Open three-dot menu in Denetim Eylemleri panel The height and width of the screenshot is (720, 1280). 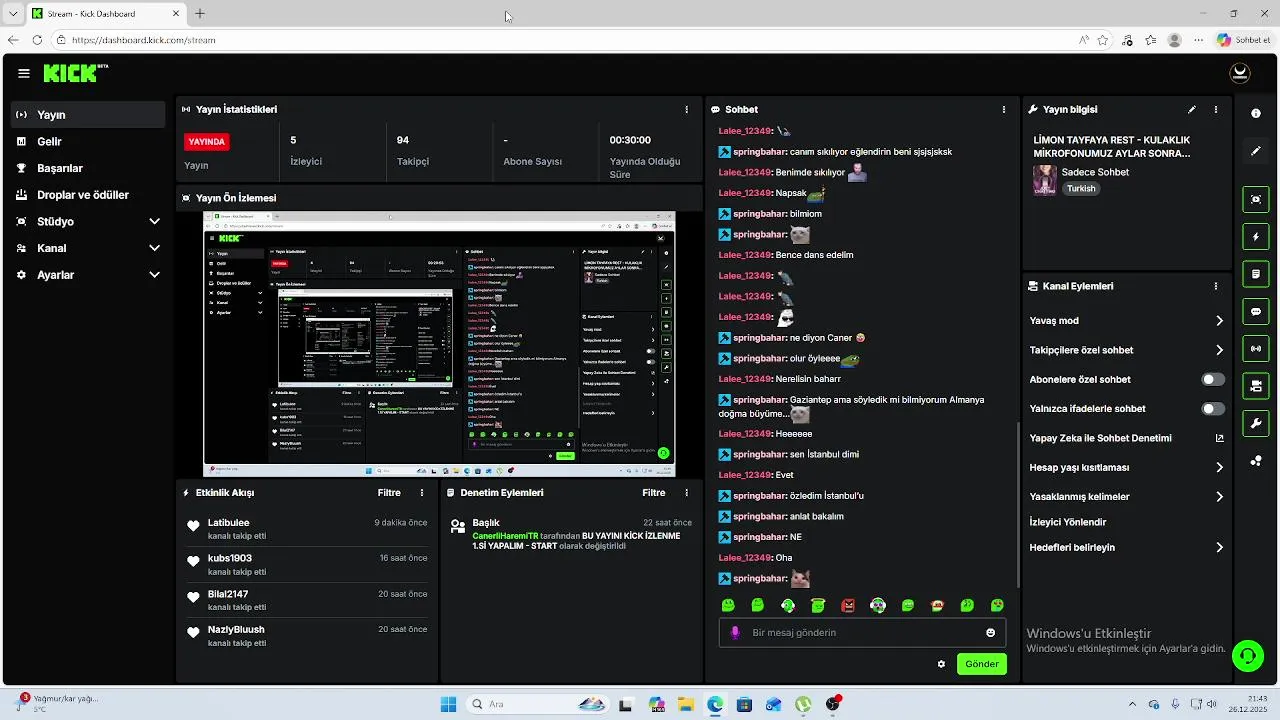tap(686, 493)
